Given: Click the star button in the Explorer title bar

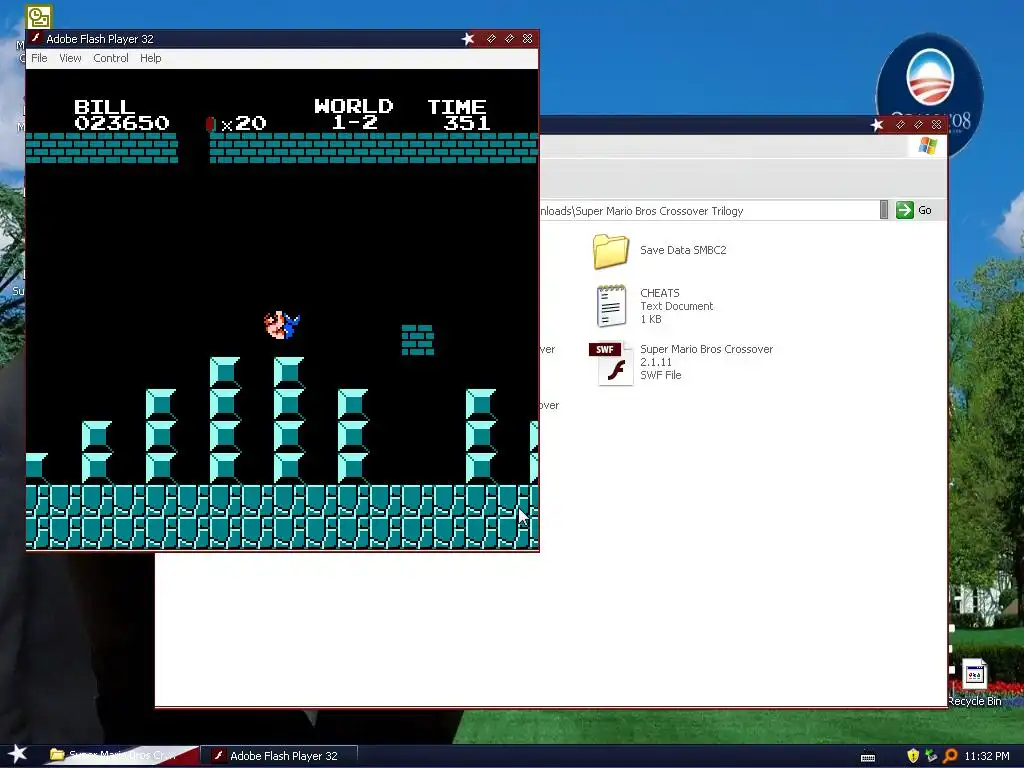Looking at the screenshot, I should 876,125.
